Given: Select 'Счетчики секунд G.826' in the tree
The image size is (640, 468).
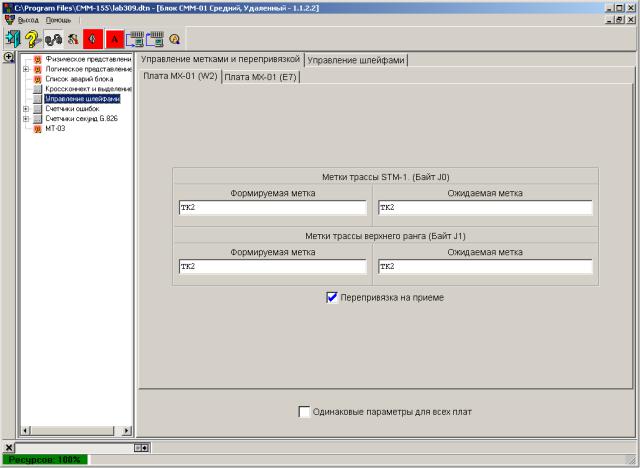Looking at the screenshot, I should [81, 118].
